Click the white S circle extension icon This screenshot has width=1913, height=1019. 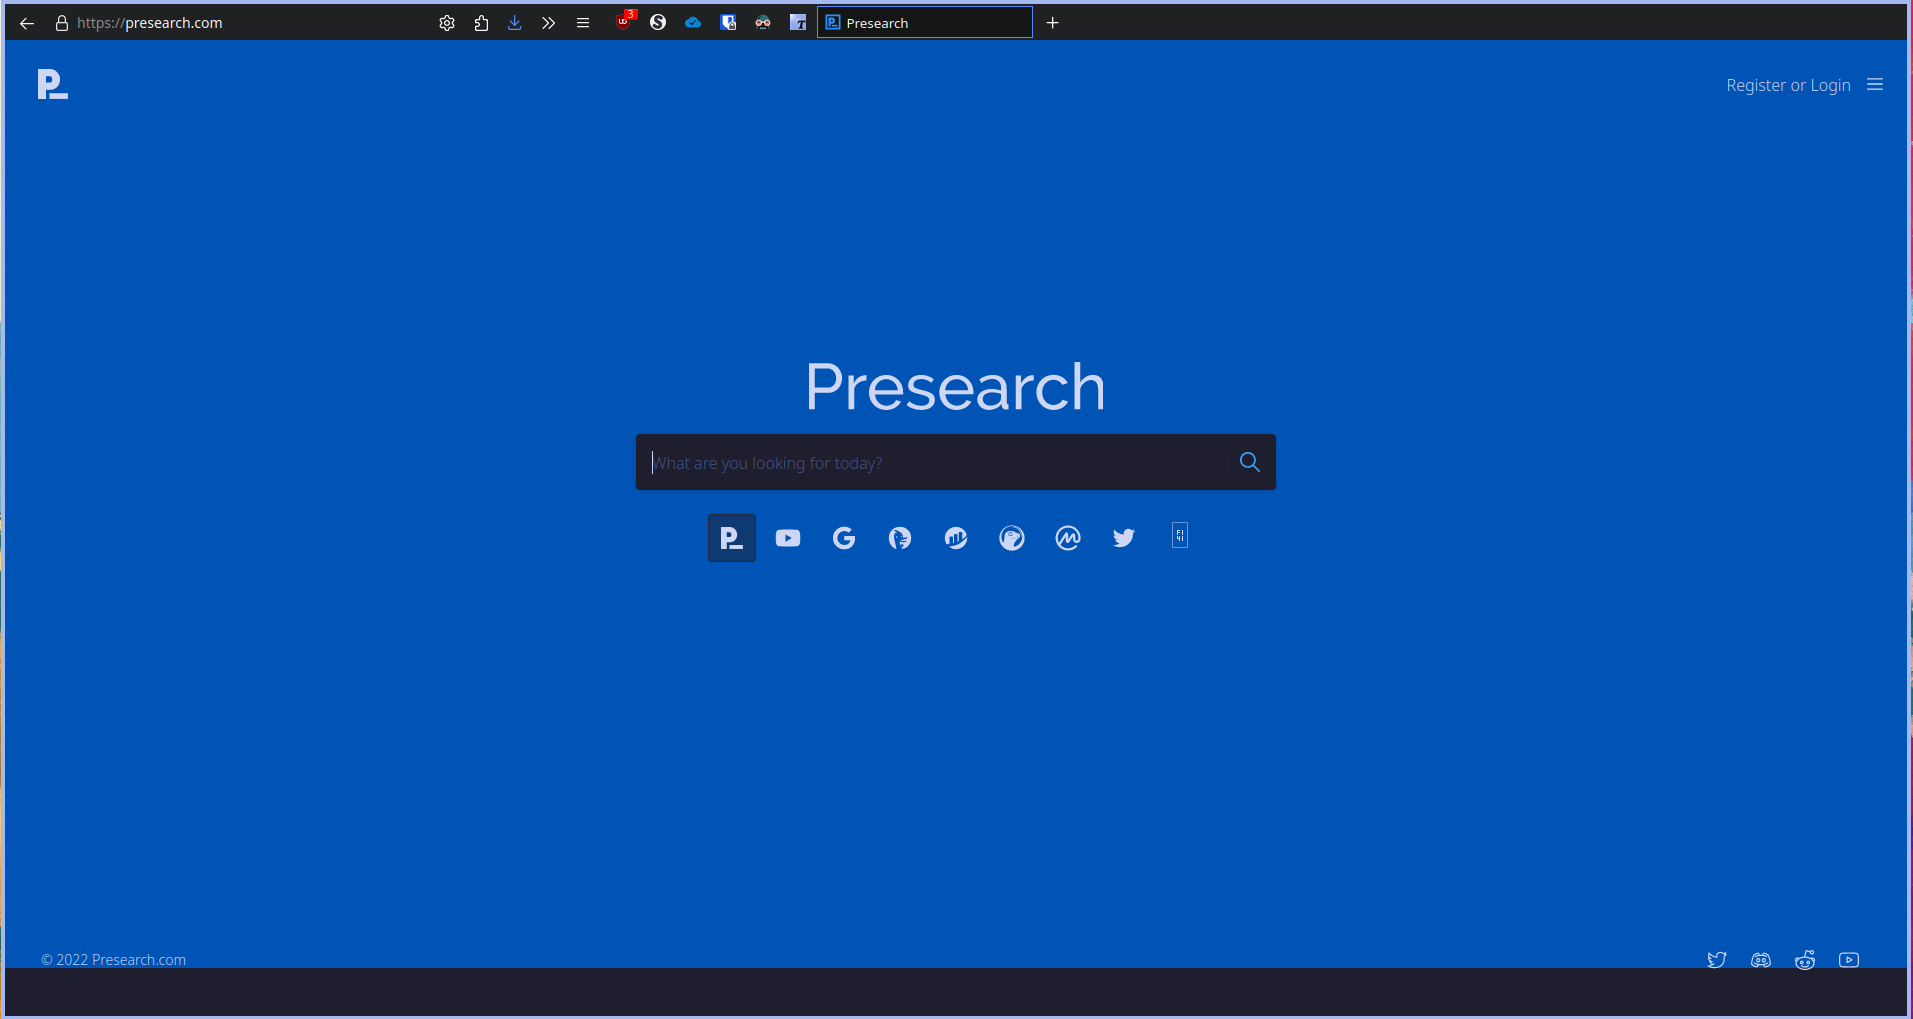coord(658,22)
